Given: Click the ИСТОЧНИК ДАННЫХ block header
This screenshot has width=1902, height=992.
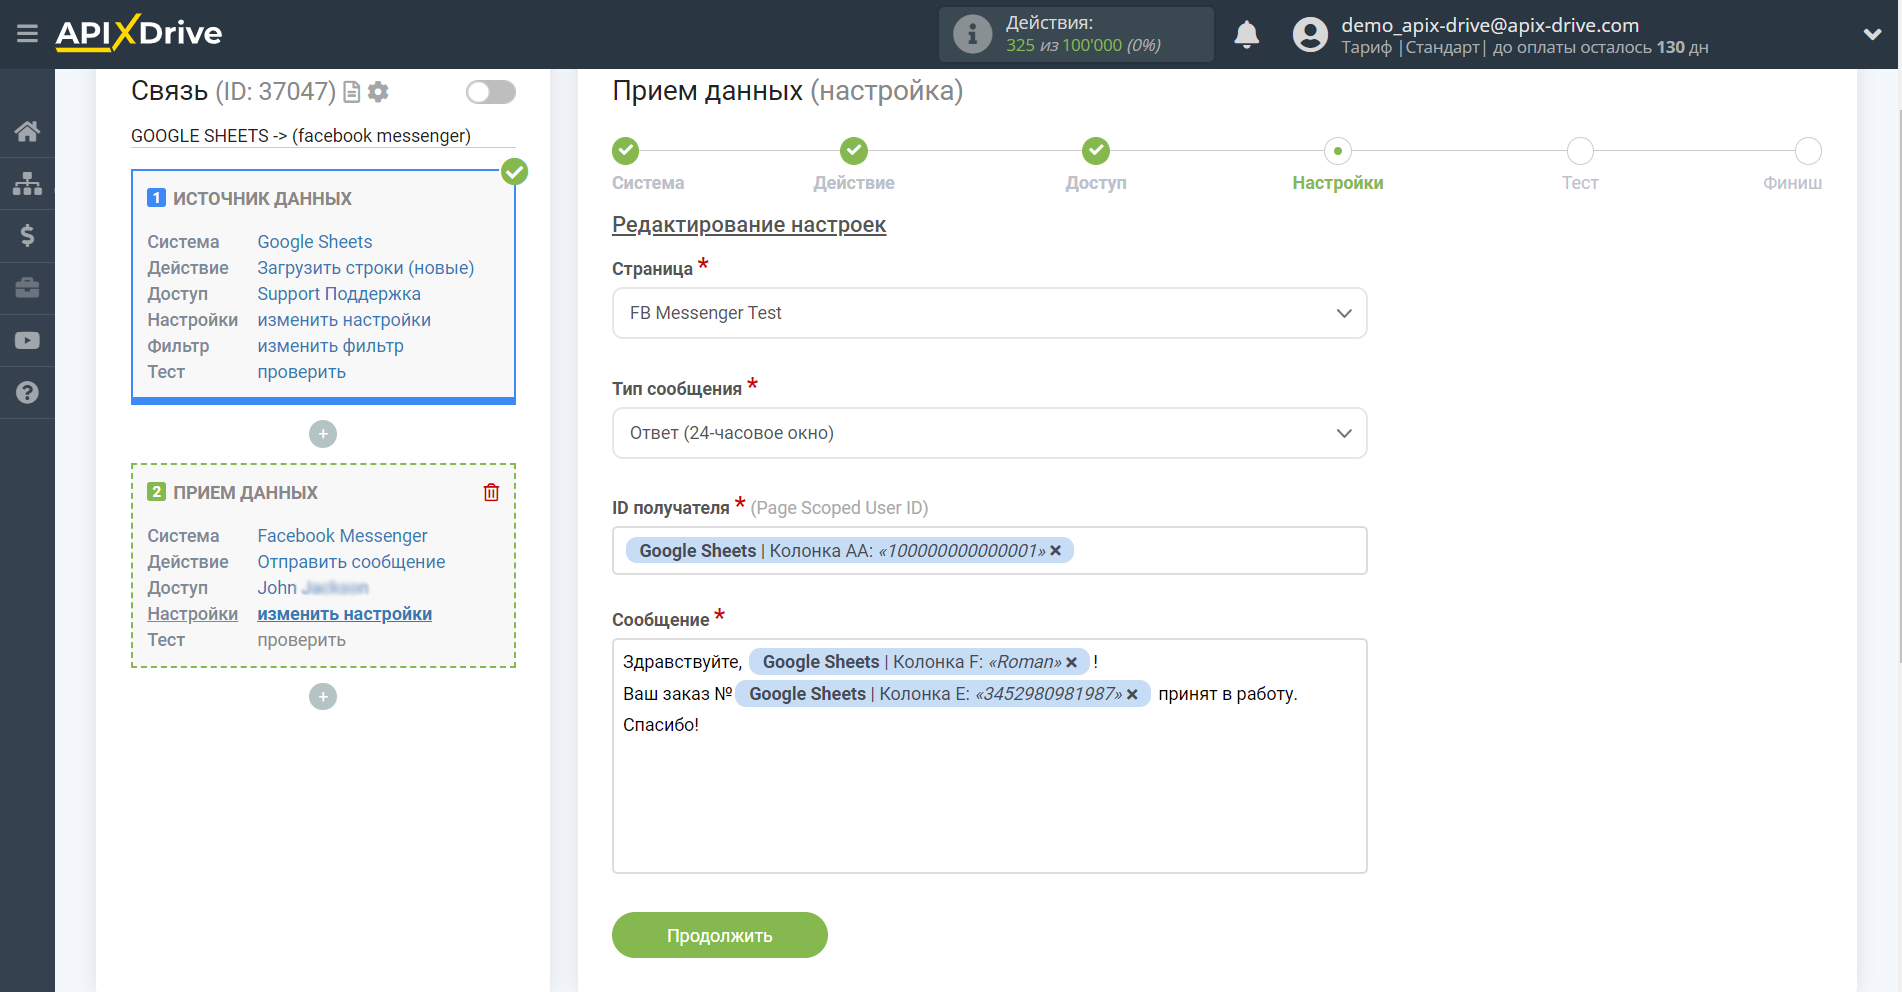Looking at the screenshot, I should 262,199.
